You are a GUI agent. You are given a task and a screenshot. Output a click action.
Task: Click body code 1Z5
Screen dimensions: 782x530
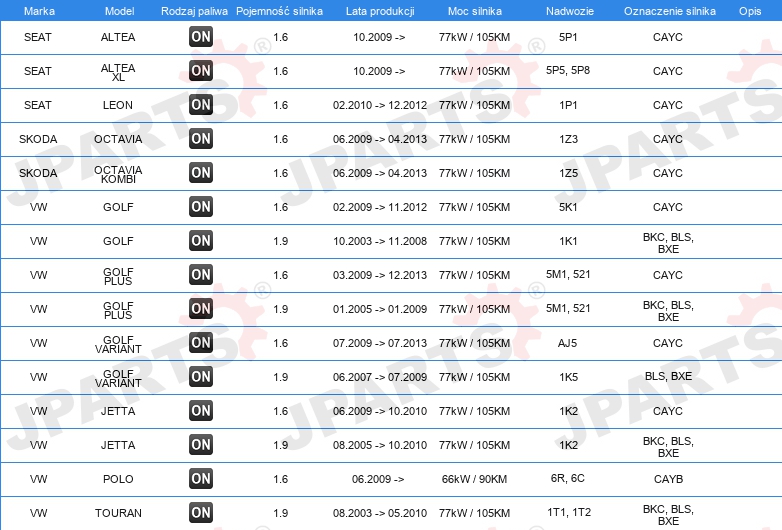coord(568,173)
